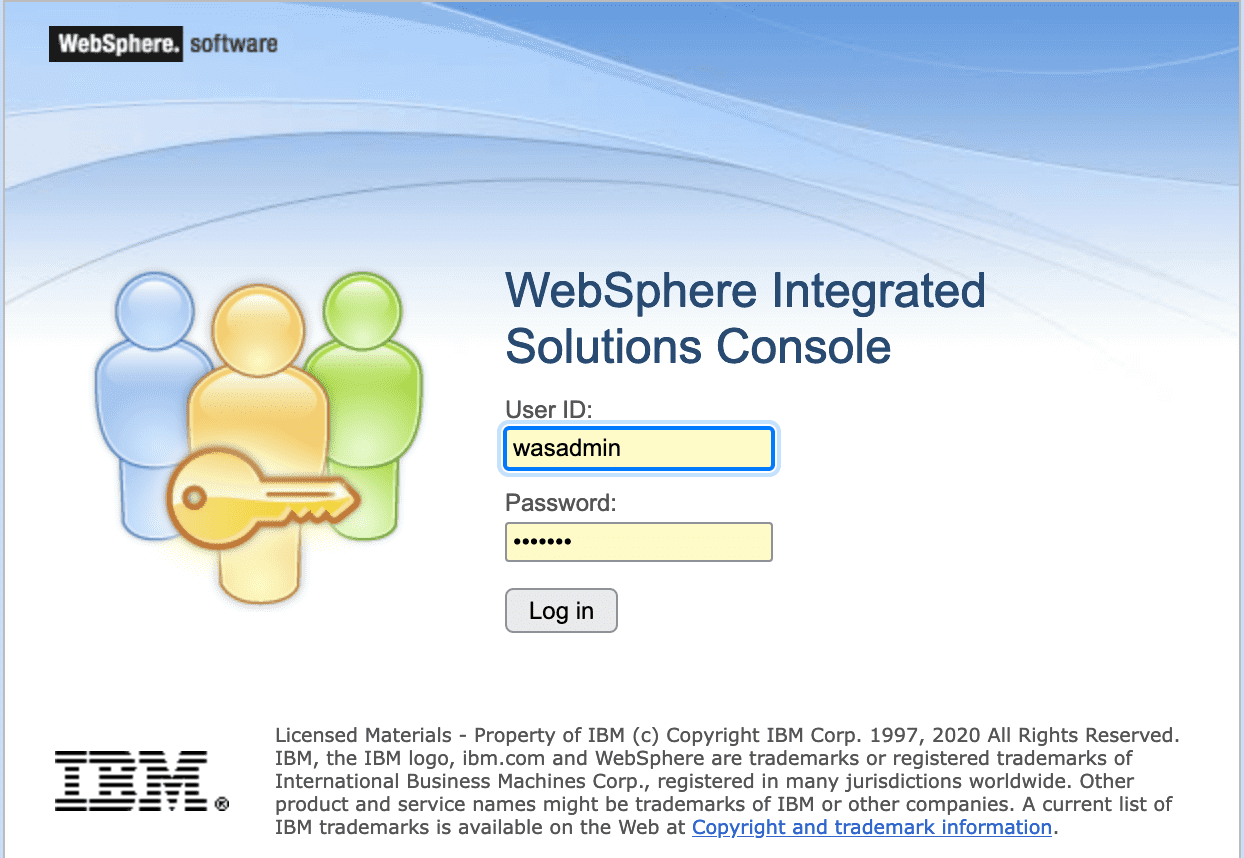Image resolution: width=1244 pixels, height=858 pixels.
Task: Click the "WebSphere Integrated Solutions Console" heading
Action: point(745,318)
